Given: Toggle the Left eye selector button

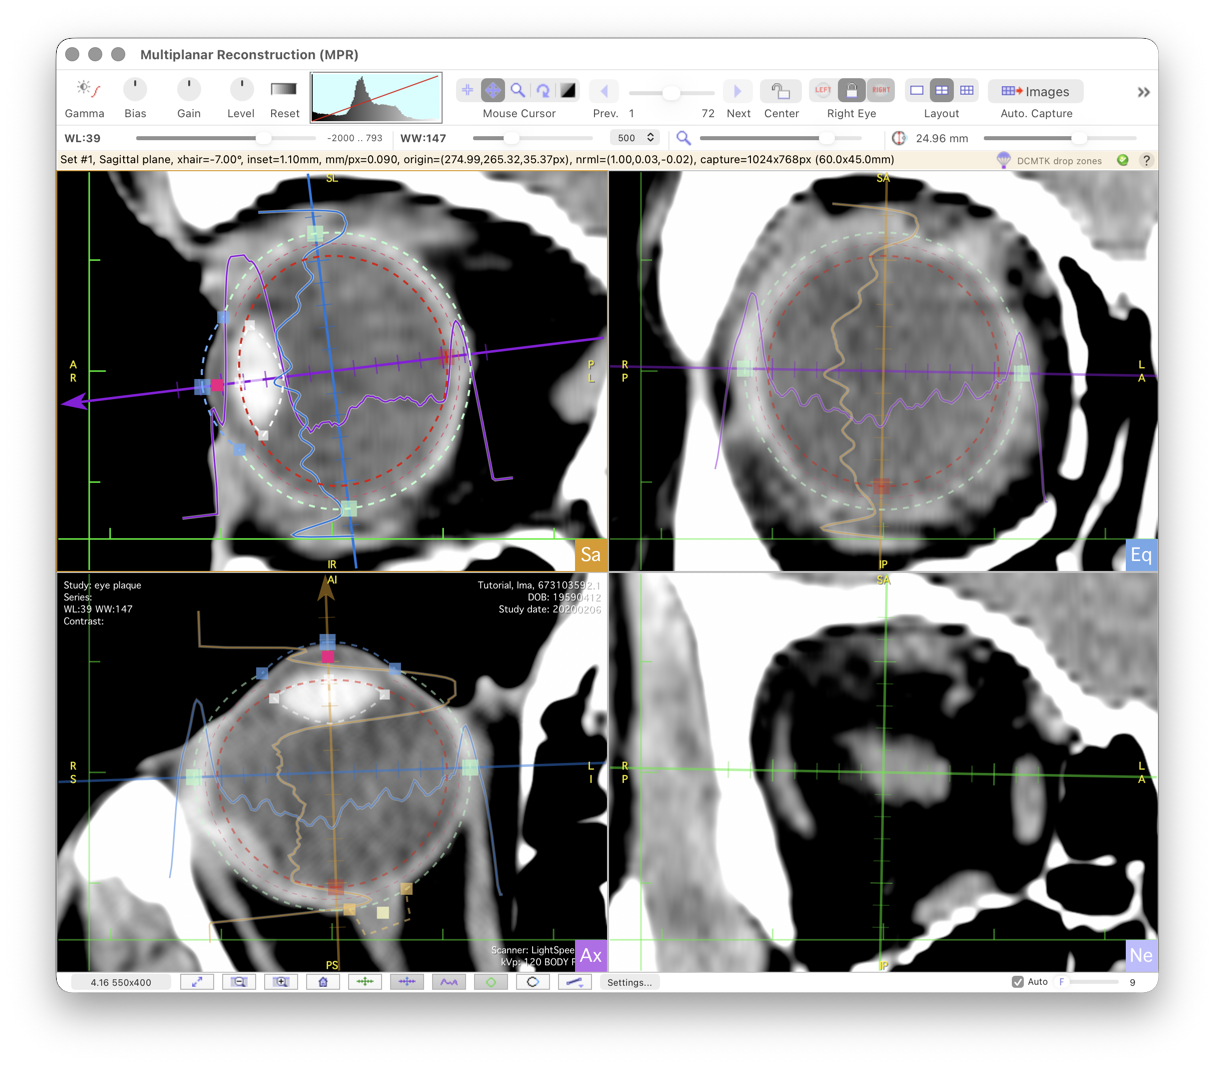Looking at the screenshot, I should pos(822,91).
